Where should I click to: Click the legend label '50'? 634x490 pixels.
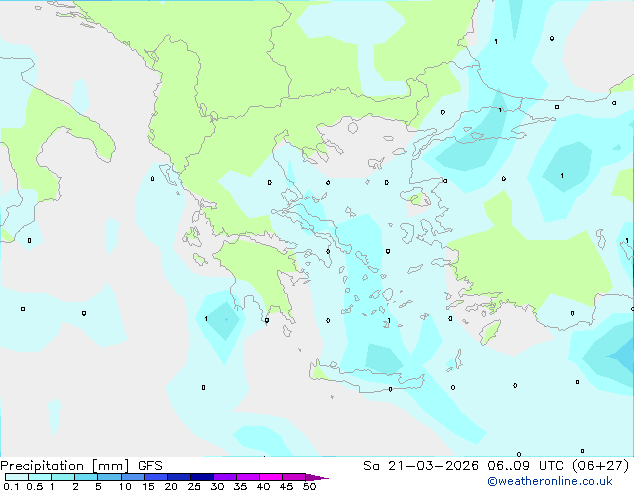[310, 486]
